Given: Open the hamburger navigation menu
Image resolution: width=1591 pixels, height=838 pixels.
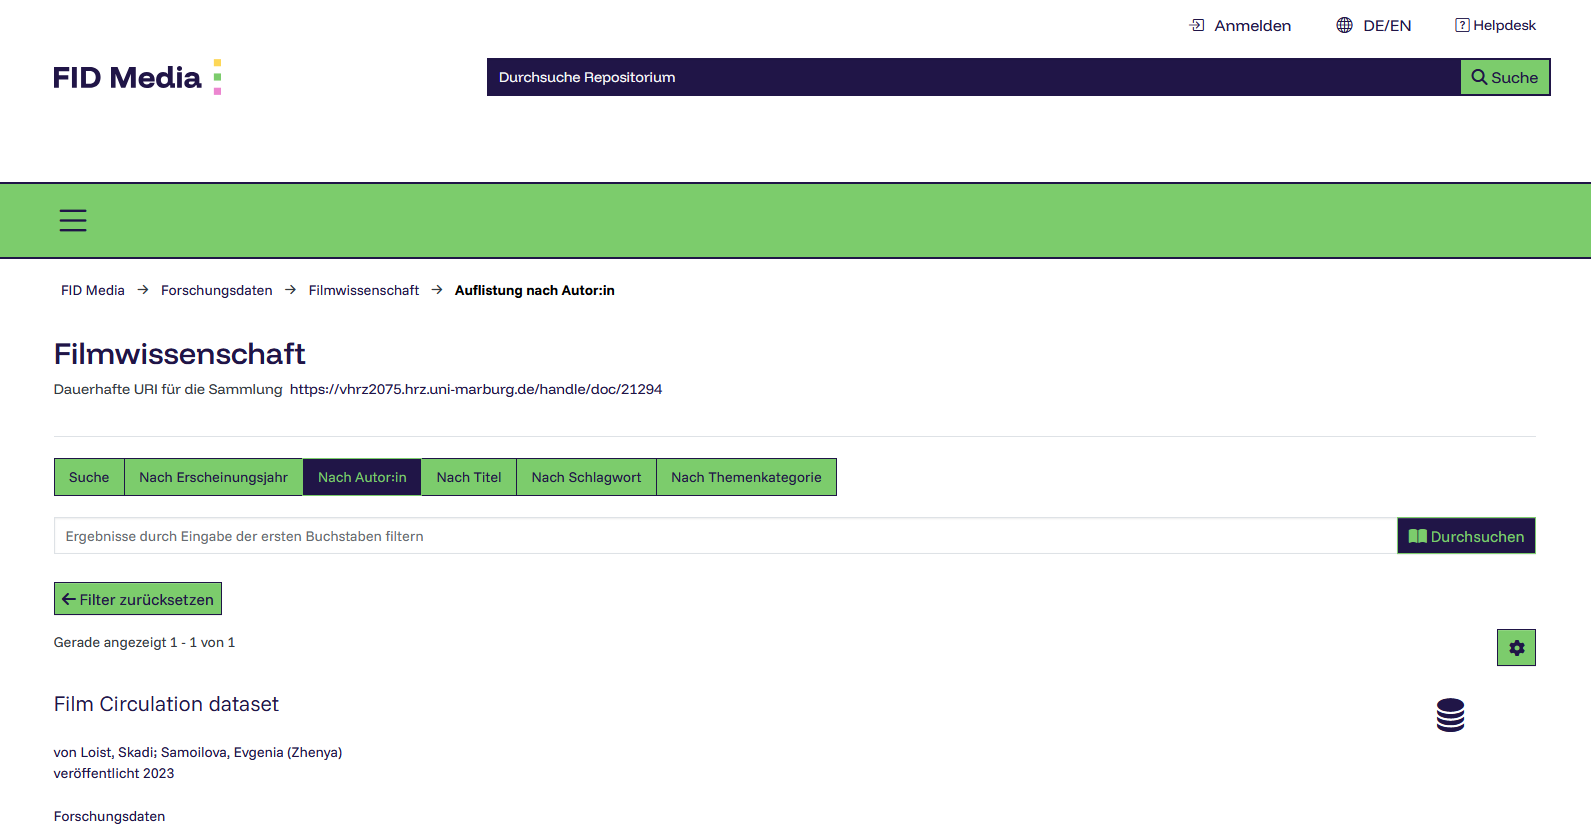Looking at the screenshot, I should pyautogui.click(x=73, y=220).
